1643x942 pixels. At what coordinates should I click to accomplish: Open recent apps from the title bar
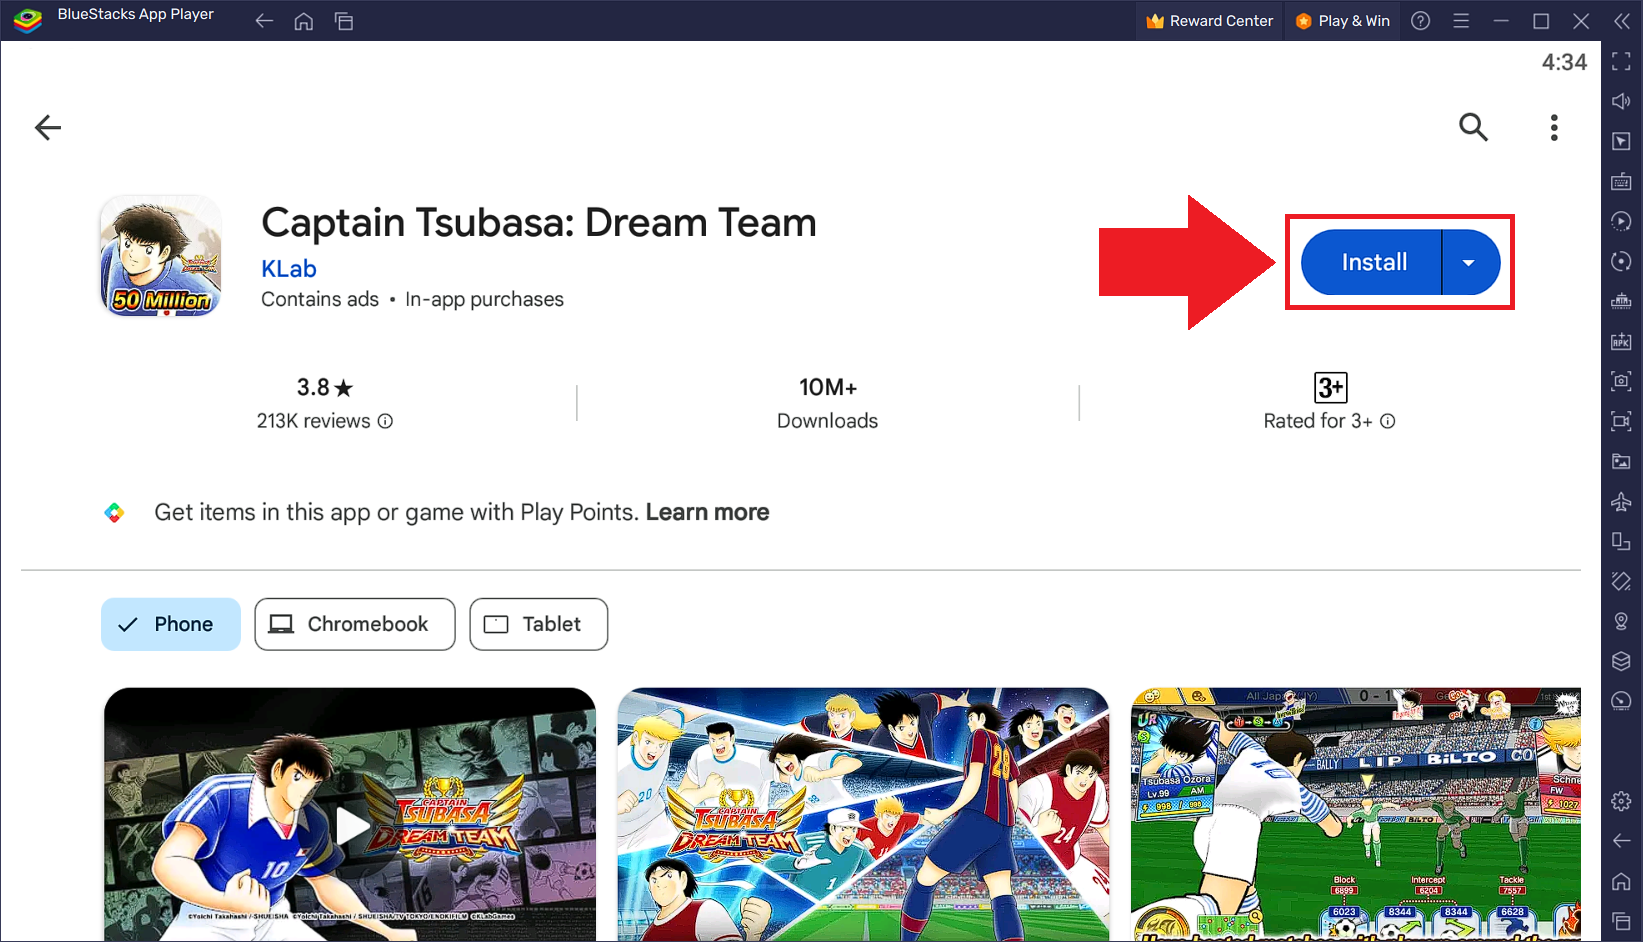[x=344, y=21]
